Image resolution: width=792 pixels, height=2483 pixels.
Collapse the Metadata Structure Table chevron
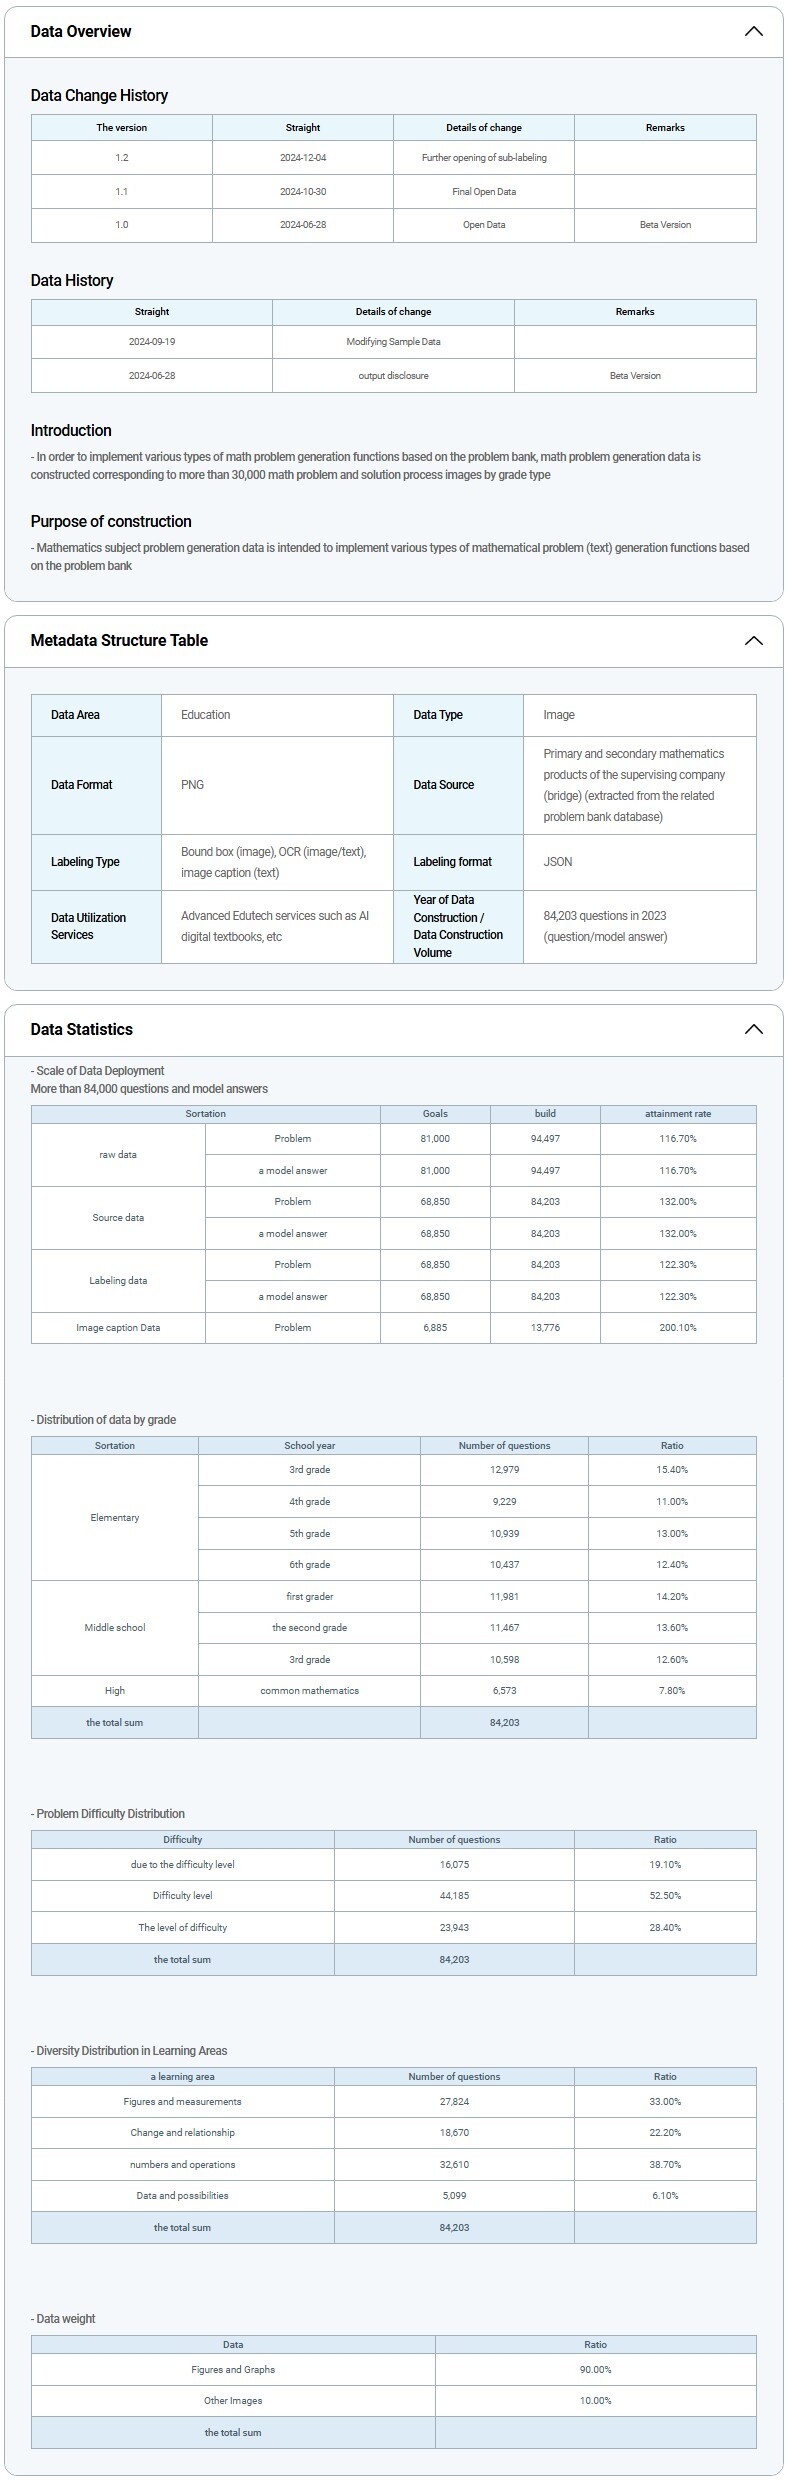coord(753,641)
